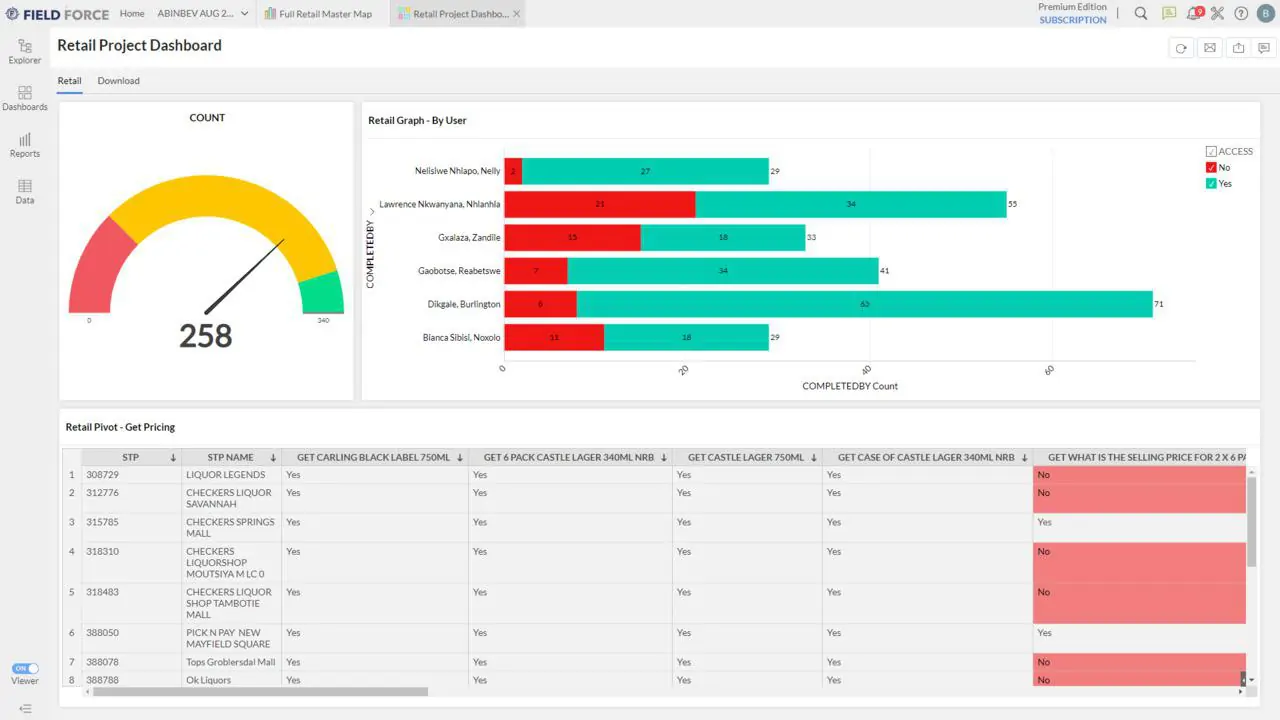Uncheck the Yes legend checkbox
The image size is (1280, 720).
coord(1211,184)
